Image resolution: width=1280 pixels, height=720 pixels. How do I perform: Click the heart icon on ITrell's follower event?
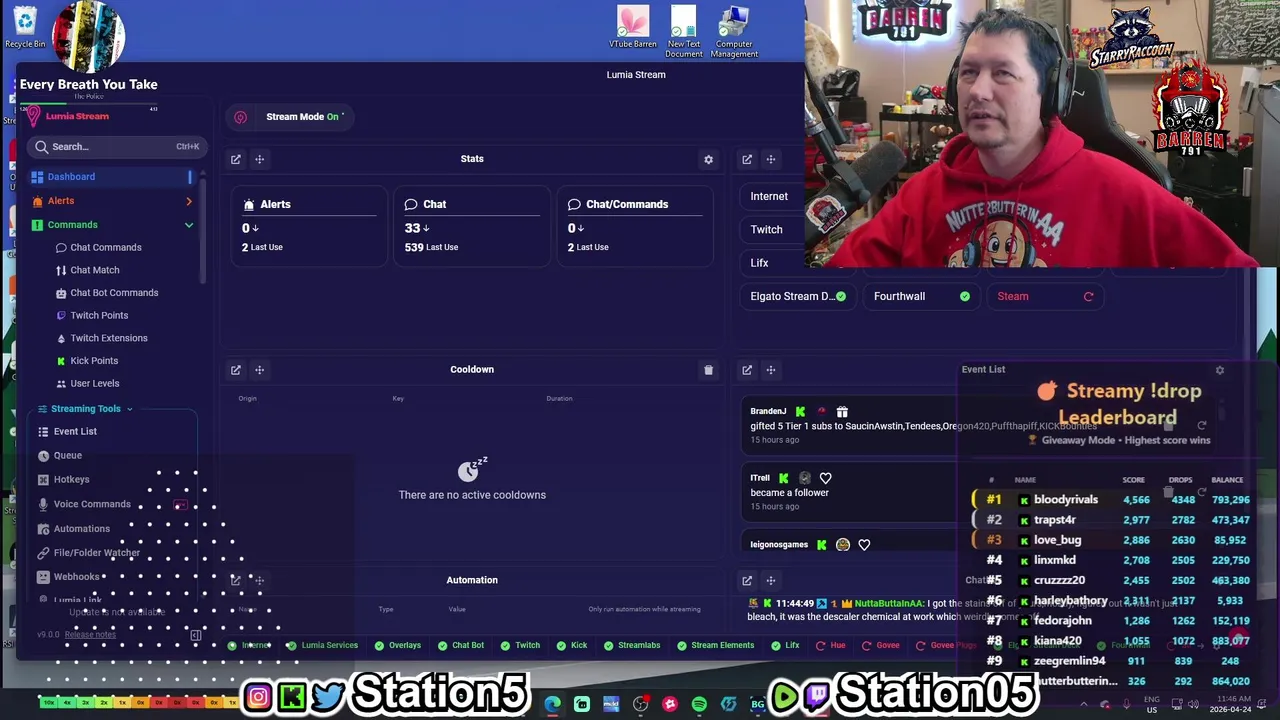point(825,478)
